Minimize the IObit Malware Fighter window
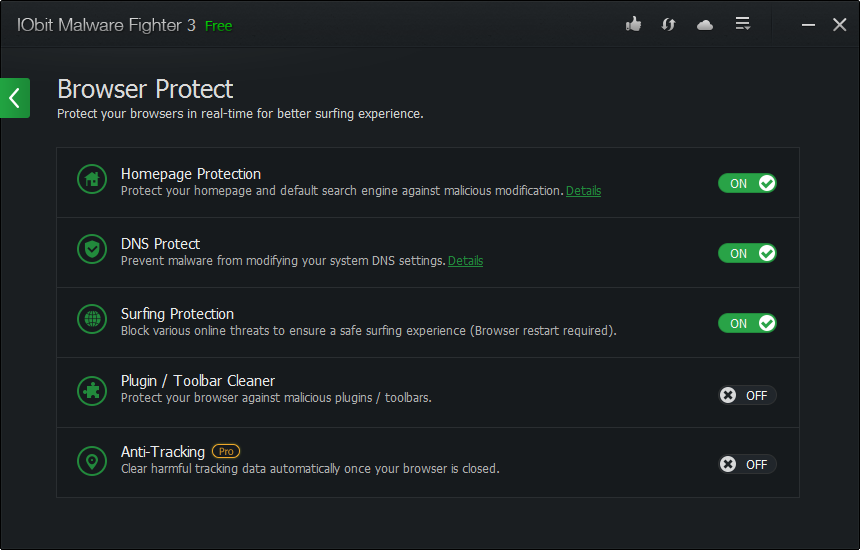Screen dimensions: 860x550 pyautogui.click(x=808, y=25)
